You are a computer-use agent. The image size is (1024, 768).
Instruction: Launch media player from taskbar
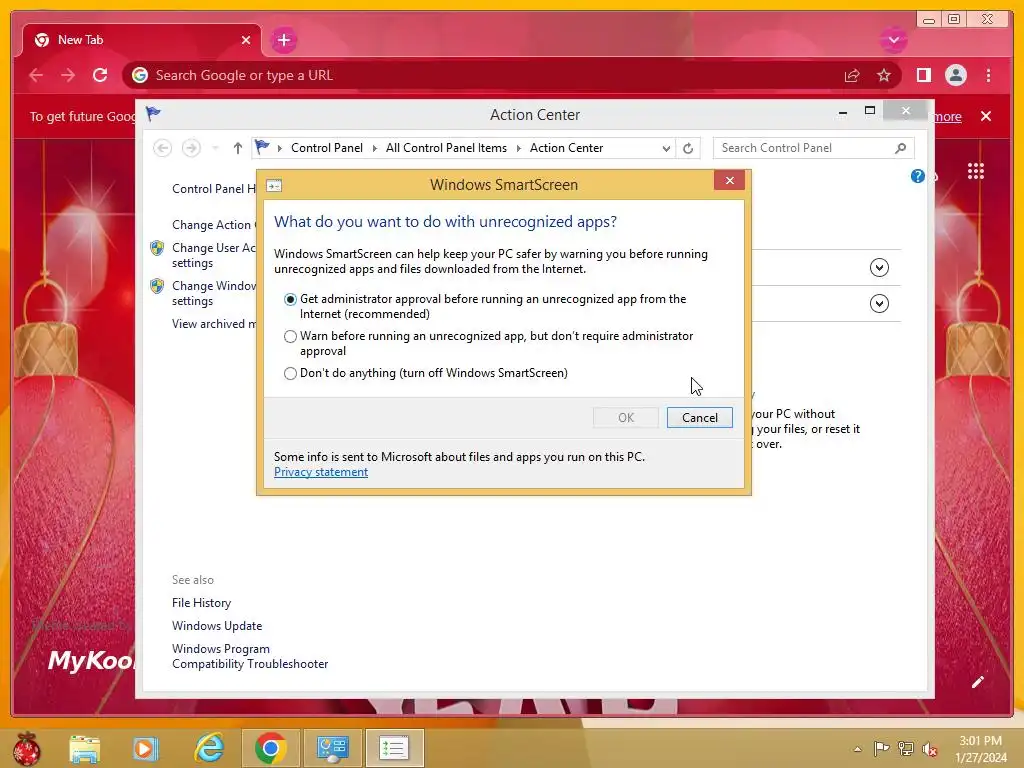coord(145,748)
